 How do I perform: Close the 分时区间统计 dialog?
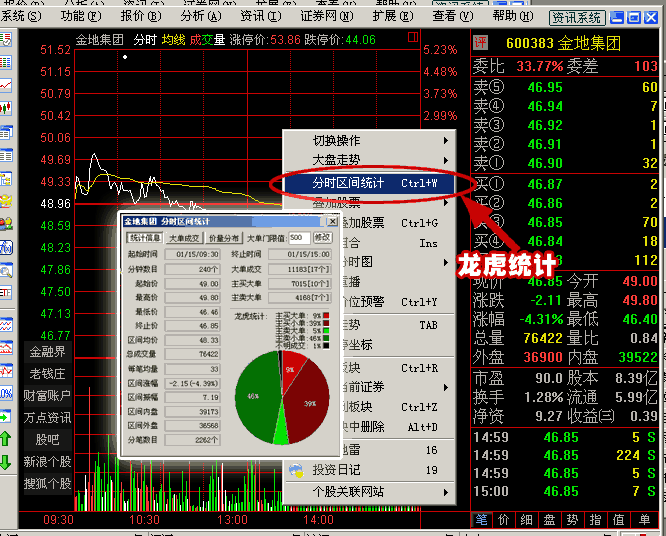tap(332, 222)
